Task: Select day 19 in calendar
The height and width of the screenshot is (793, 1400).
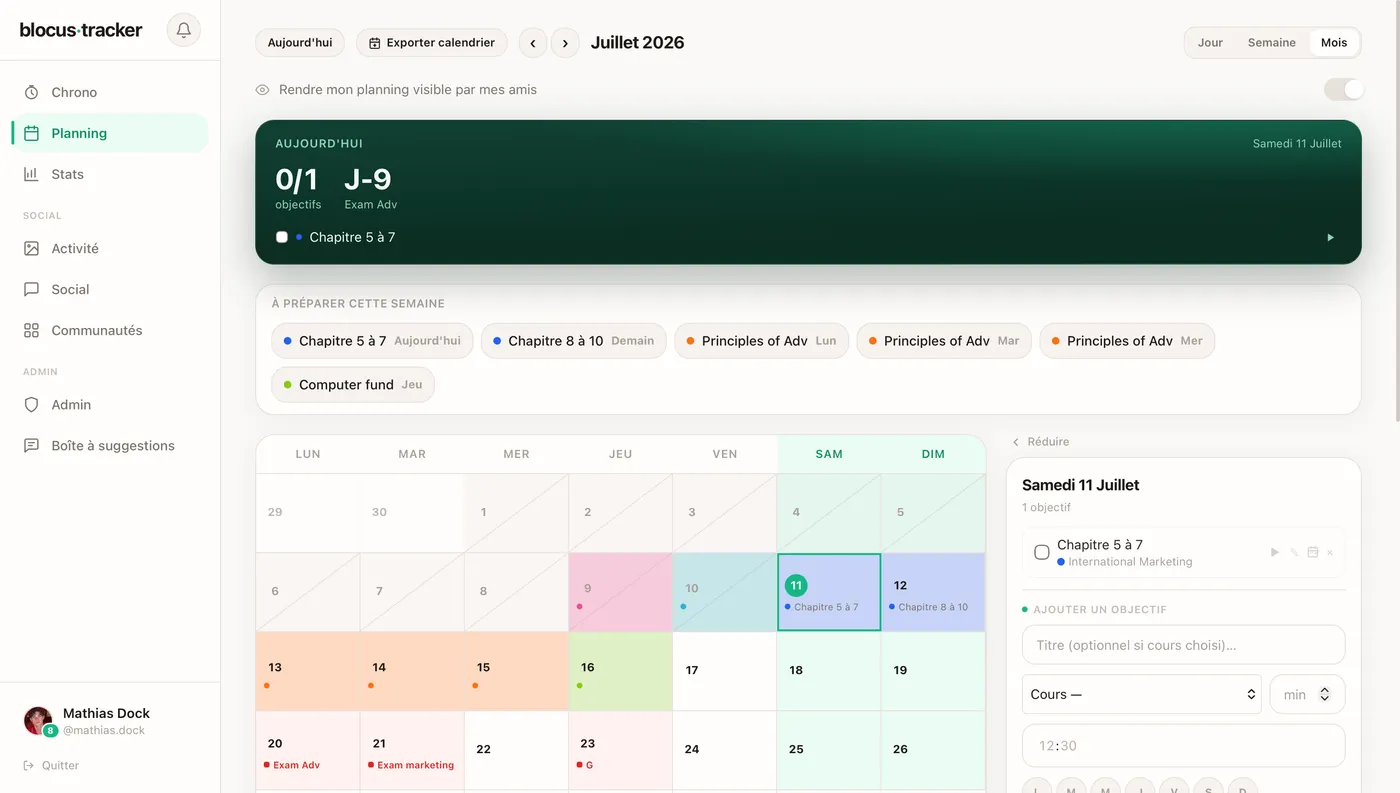Action: [933, 671]
